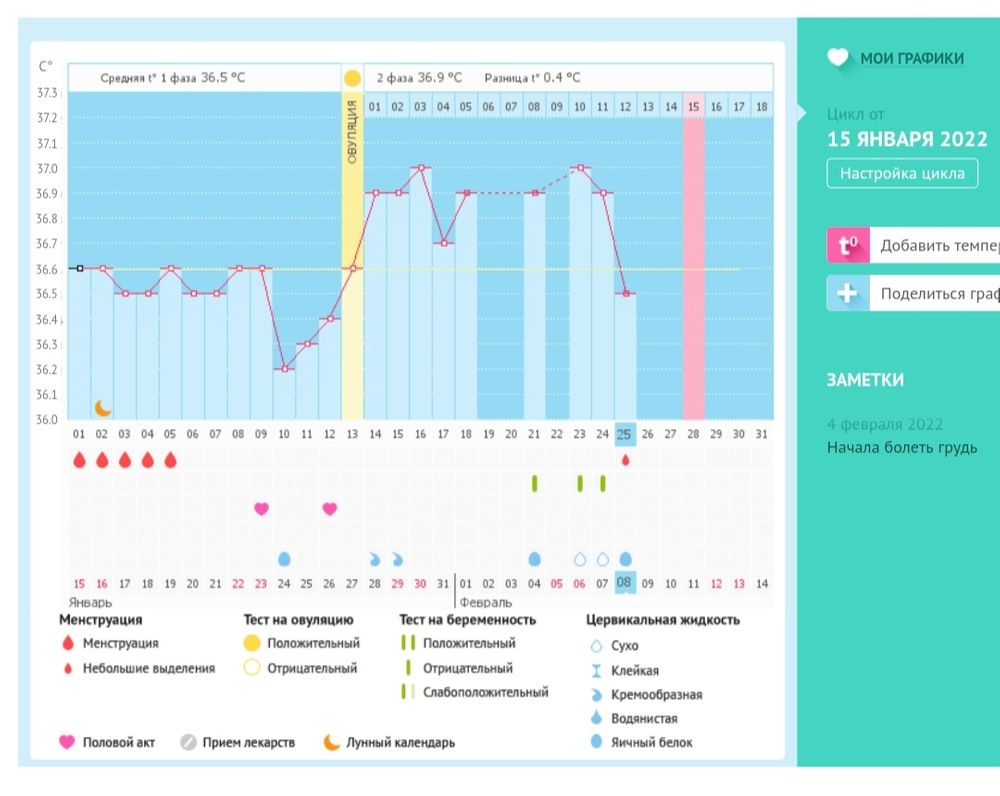
Task: Select the 36.2 temperature point on cycle day 10
Action: click(284, 369)
